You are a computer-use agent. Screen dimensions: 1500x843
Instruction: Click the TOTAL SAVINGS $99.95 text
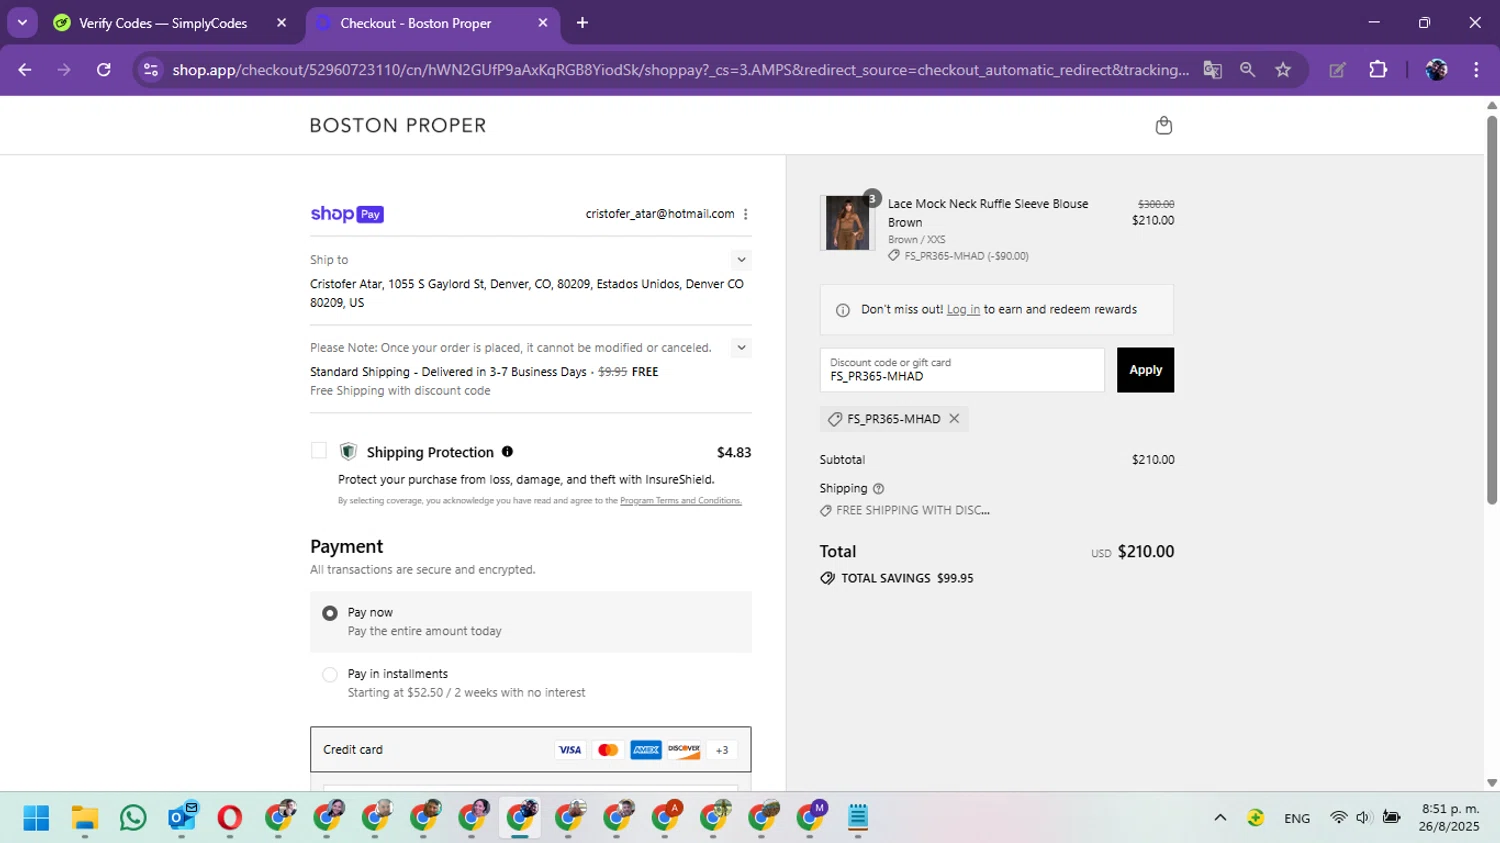click(x=907, y=579)
